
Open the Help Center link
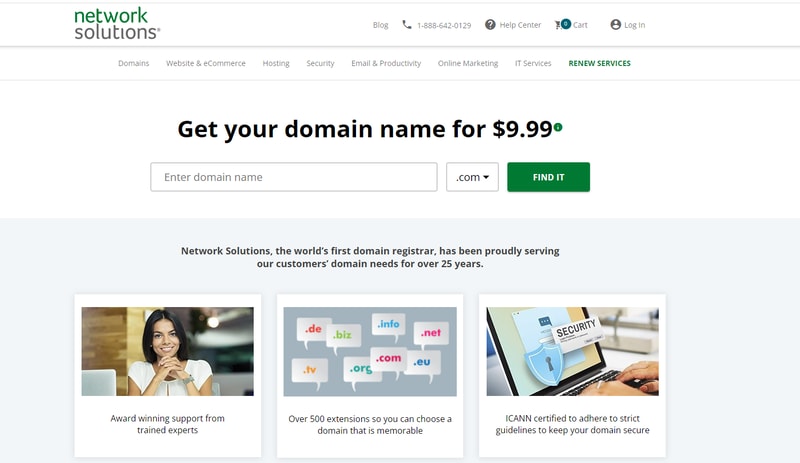pos(520,25)
